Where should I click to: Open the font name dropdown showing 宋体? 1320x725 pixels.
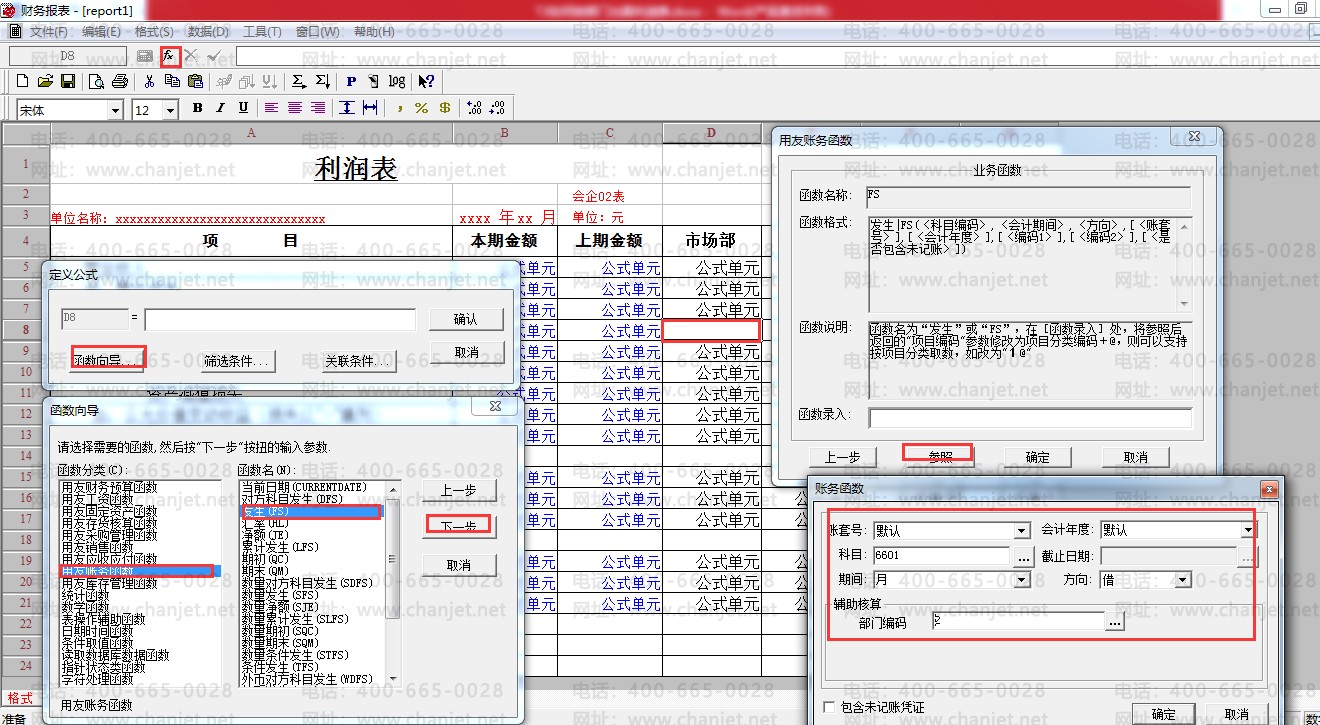[115, 110]
